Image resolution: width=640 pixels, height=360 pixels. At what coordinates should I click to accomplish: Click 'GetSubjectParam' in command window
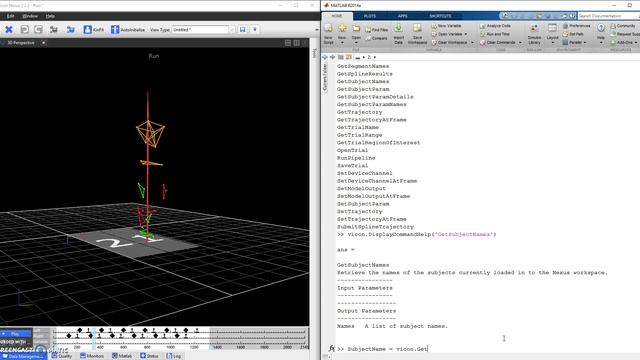(x=363, y=89)
